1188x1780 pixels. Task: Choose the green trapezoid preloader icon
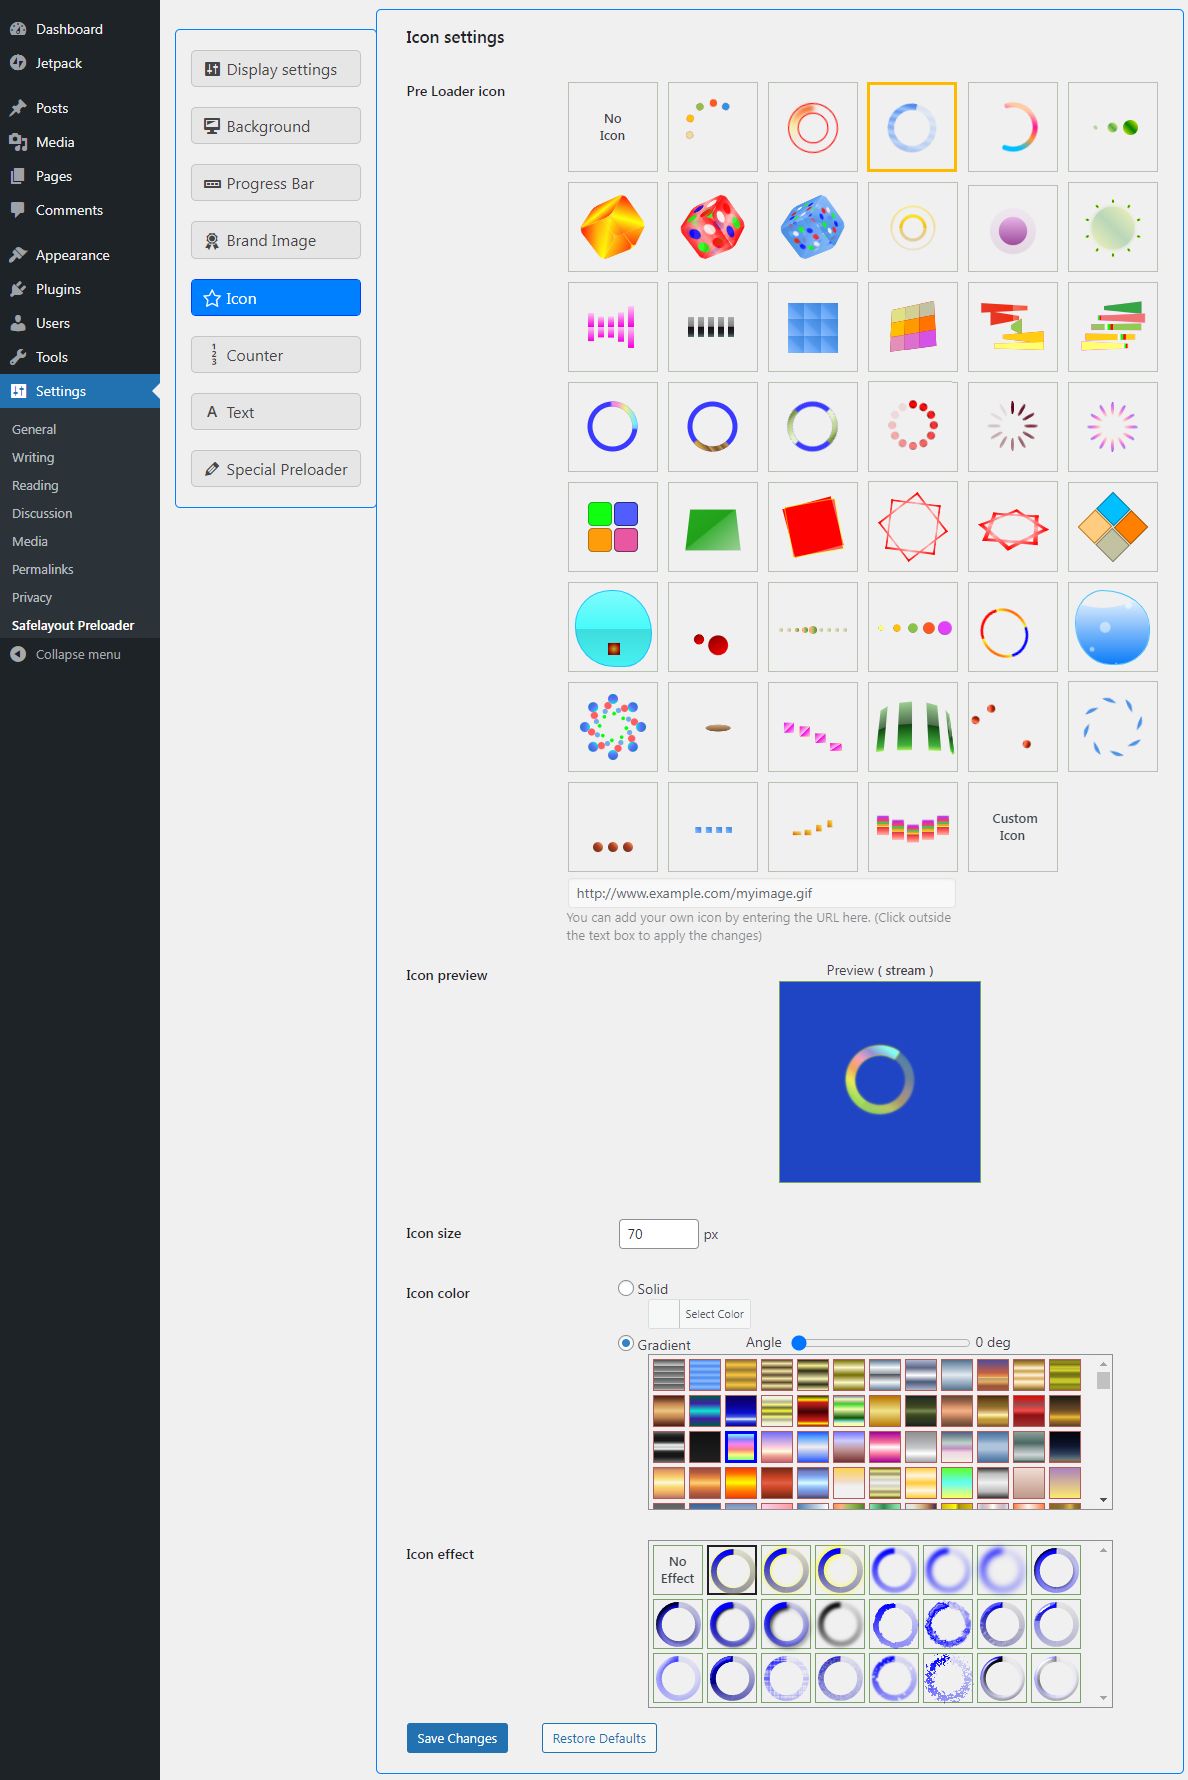(x=712, y=527)
